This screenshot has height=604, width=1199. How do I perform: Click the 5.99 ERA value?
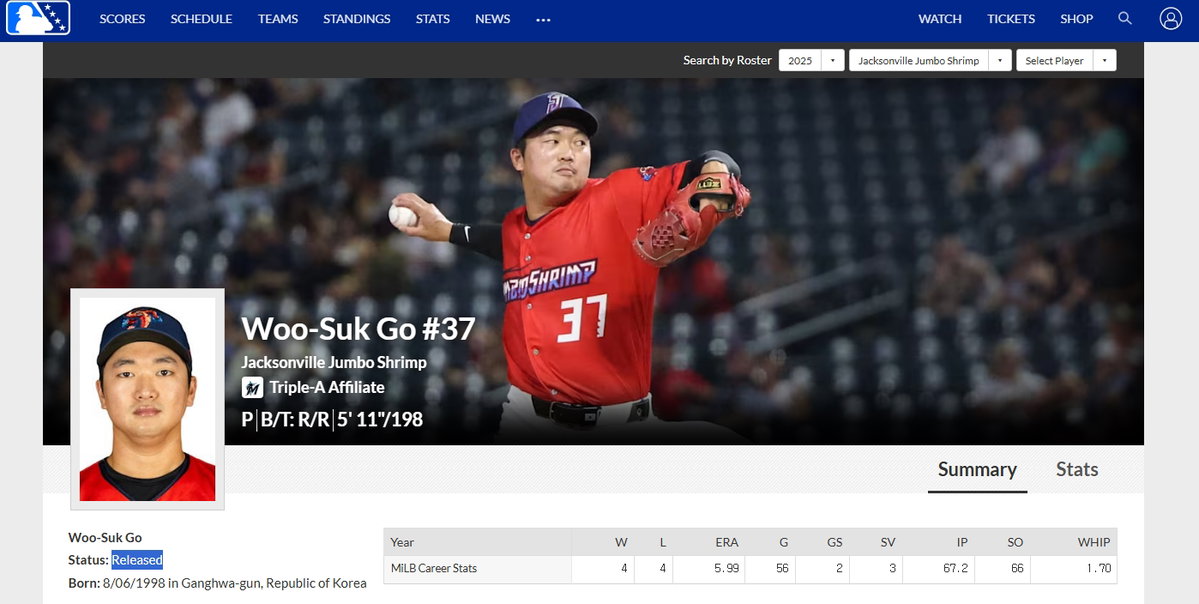point(726,569)
